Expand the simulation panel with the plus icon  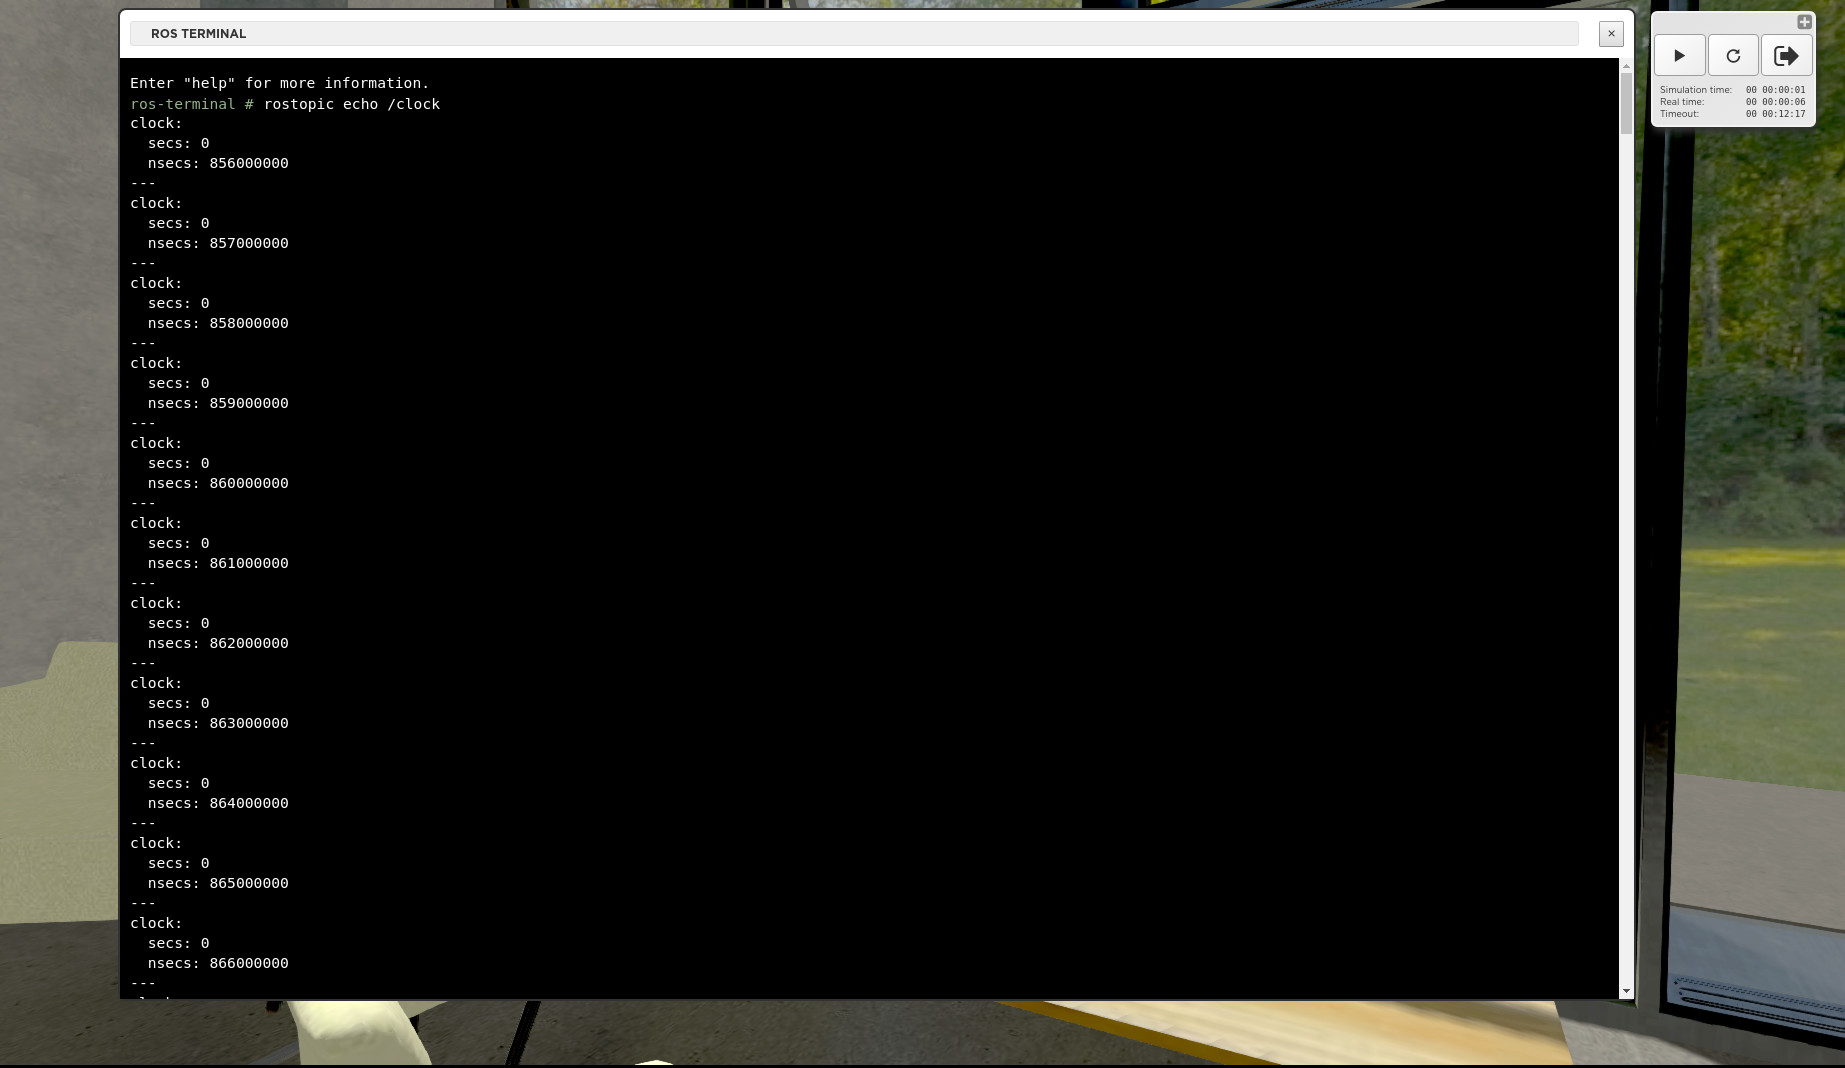[x=1804, y=22]
